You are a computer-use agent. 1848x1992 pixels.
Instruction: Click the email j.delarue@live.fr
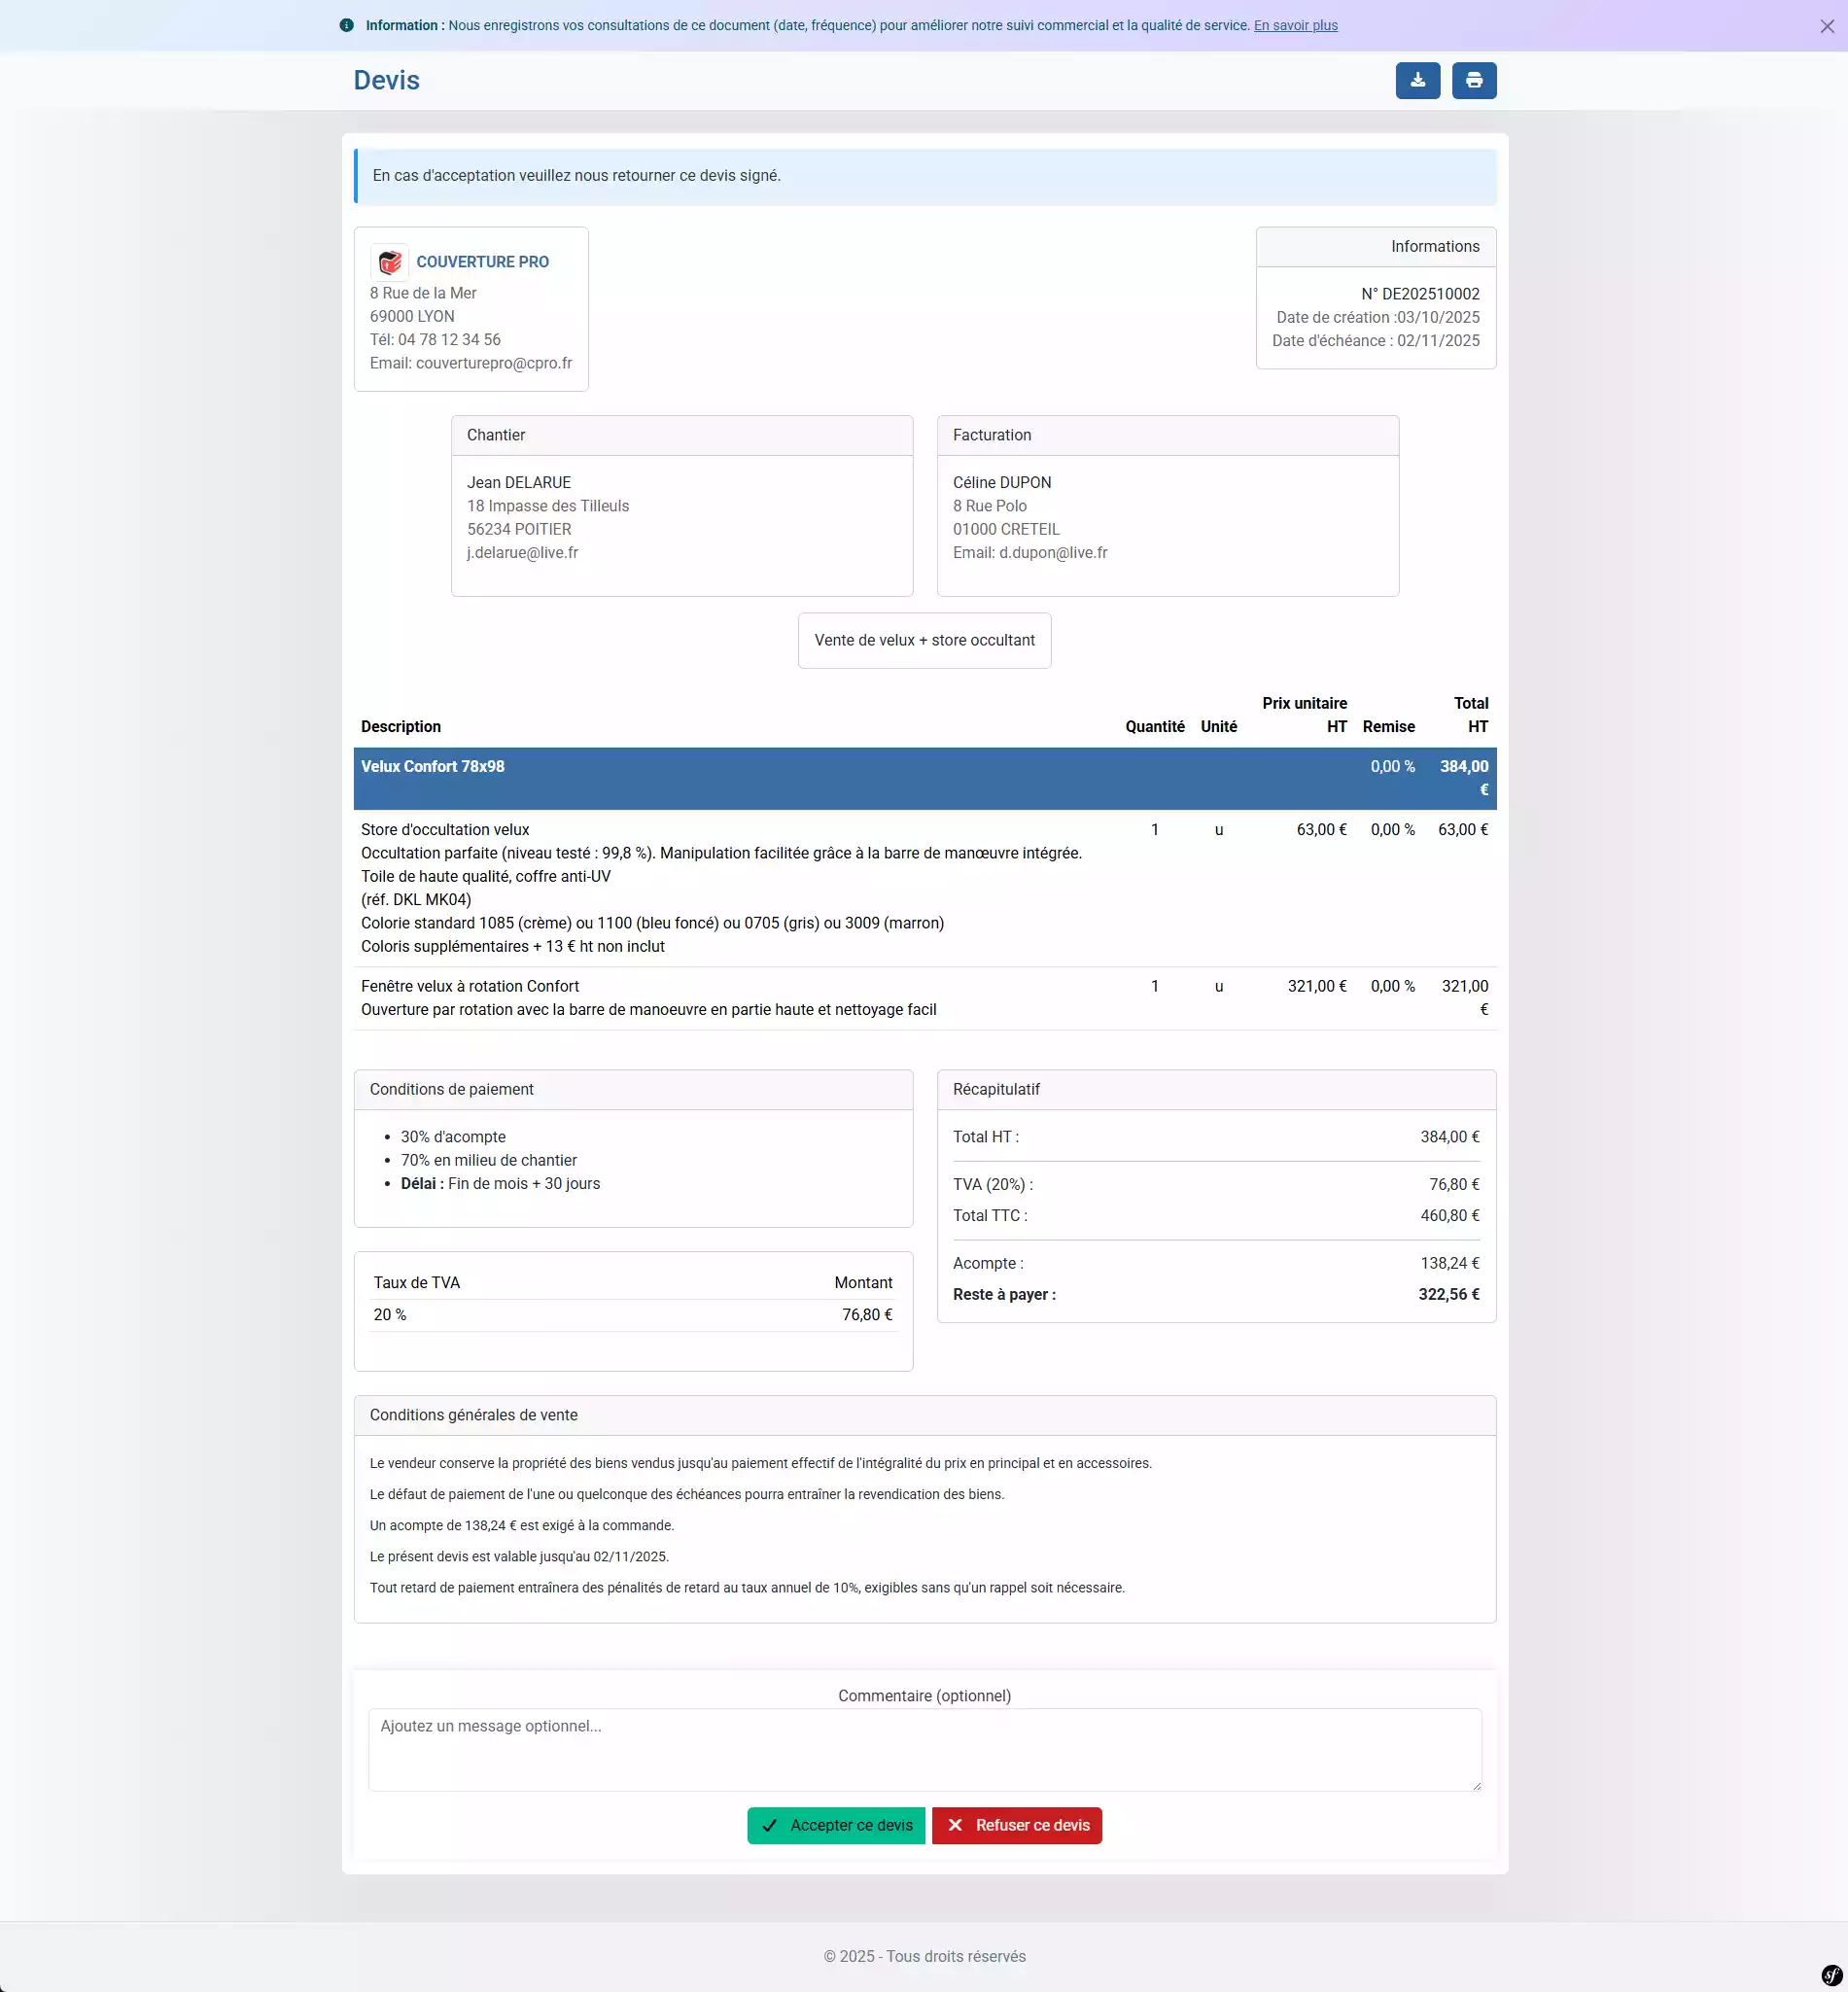522,552
